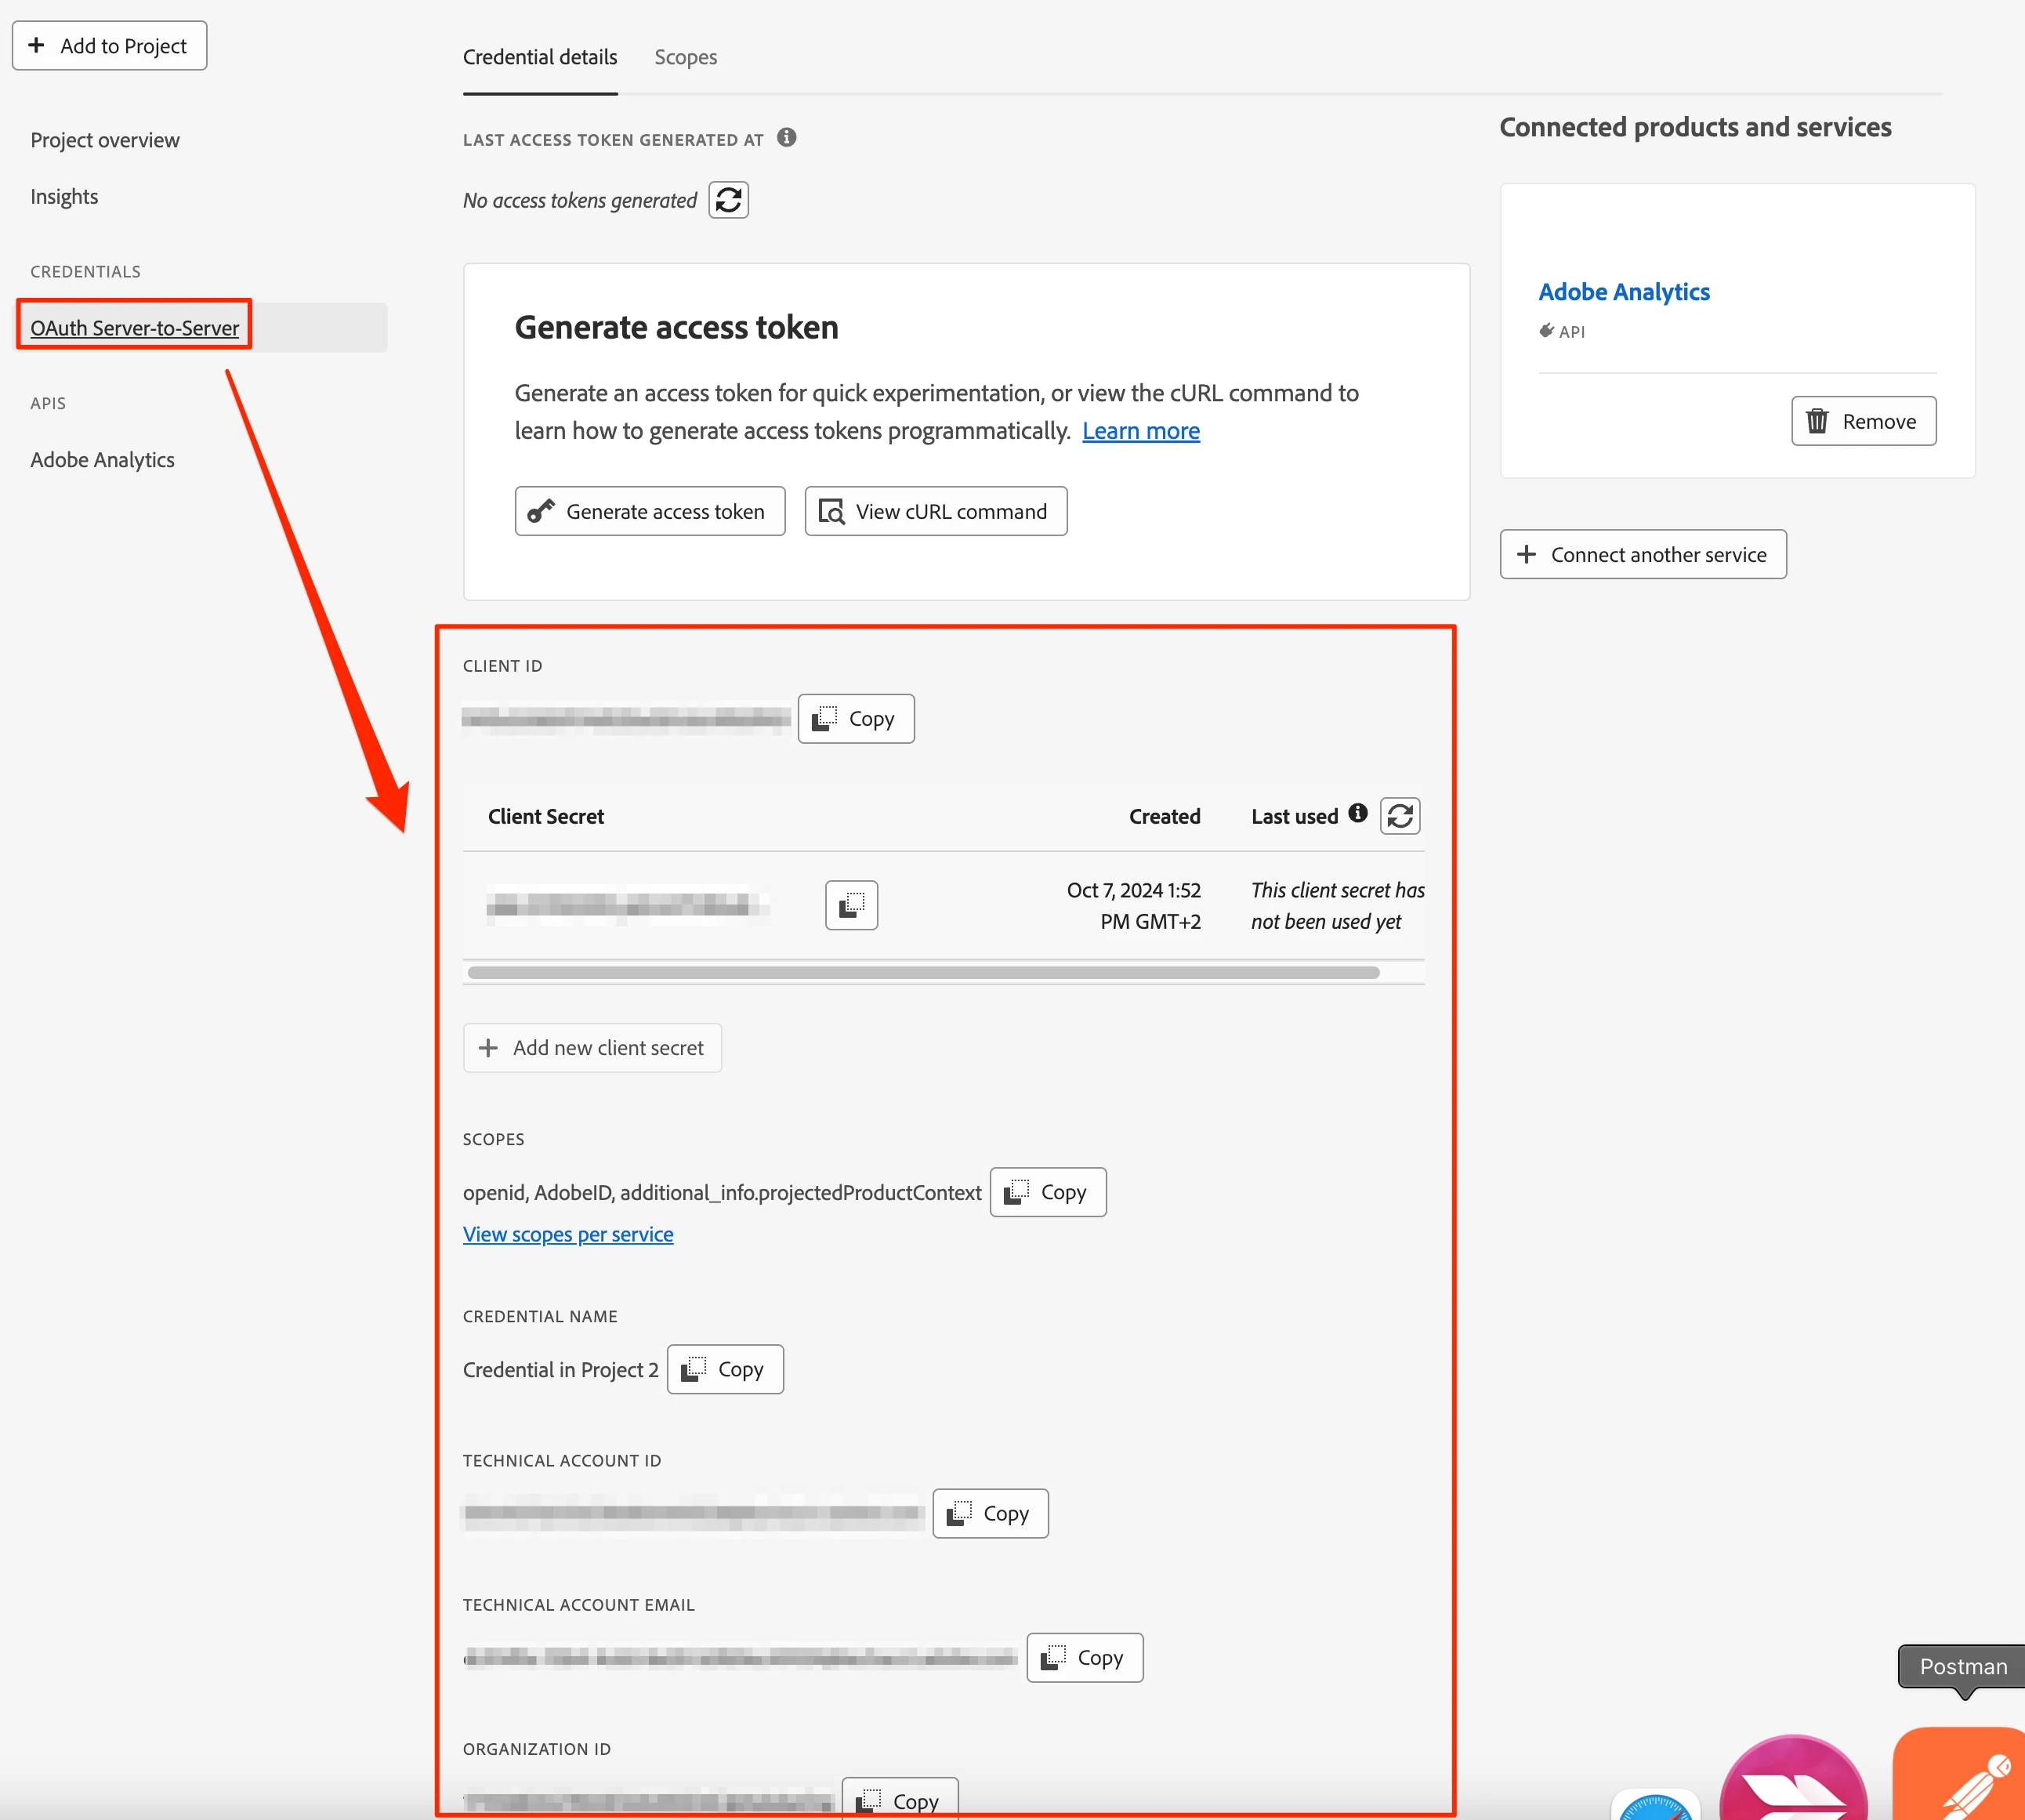This screenshot has width=2025, height=1820.
Task: Copy the Technical Account Email
Action: click(x=1084, y=1658)
